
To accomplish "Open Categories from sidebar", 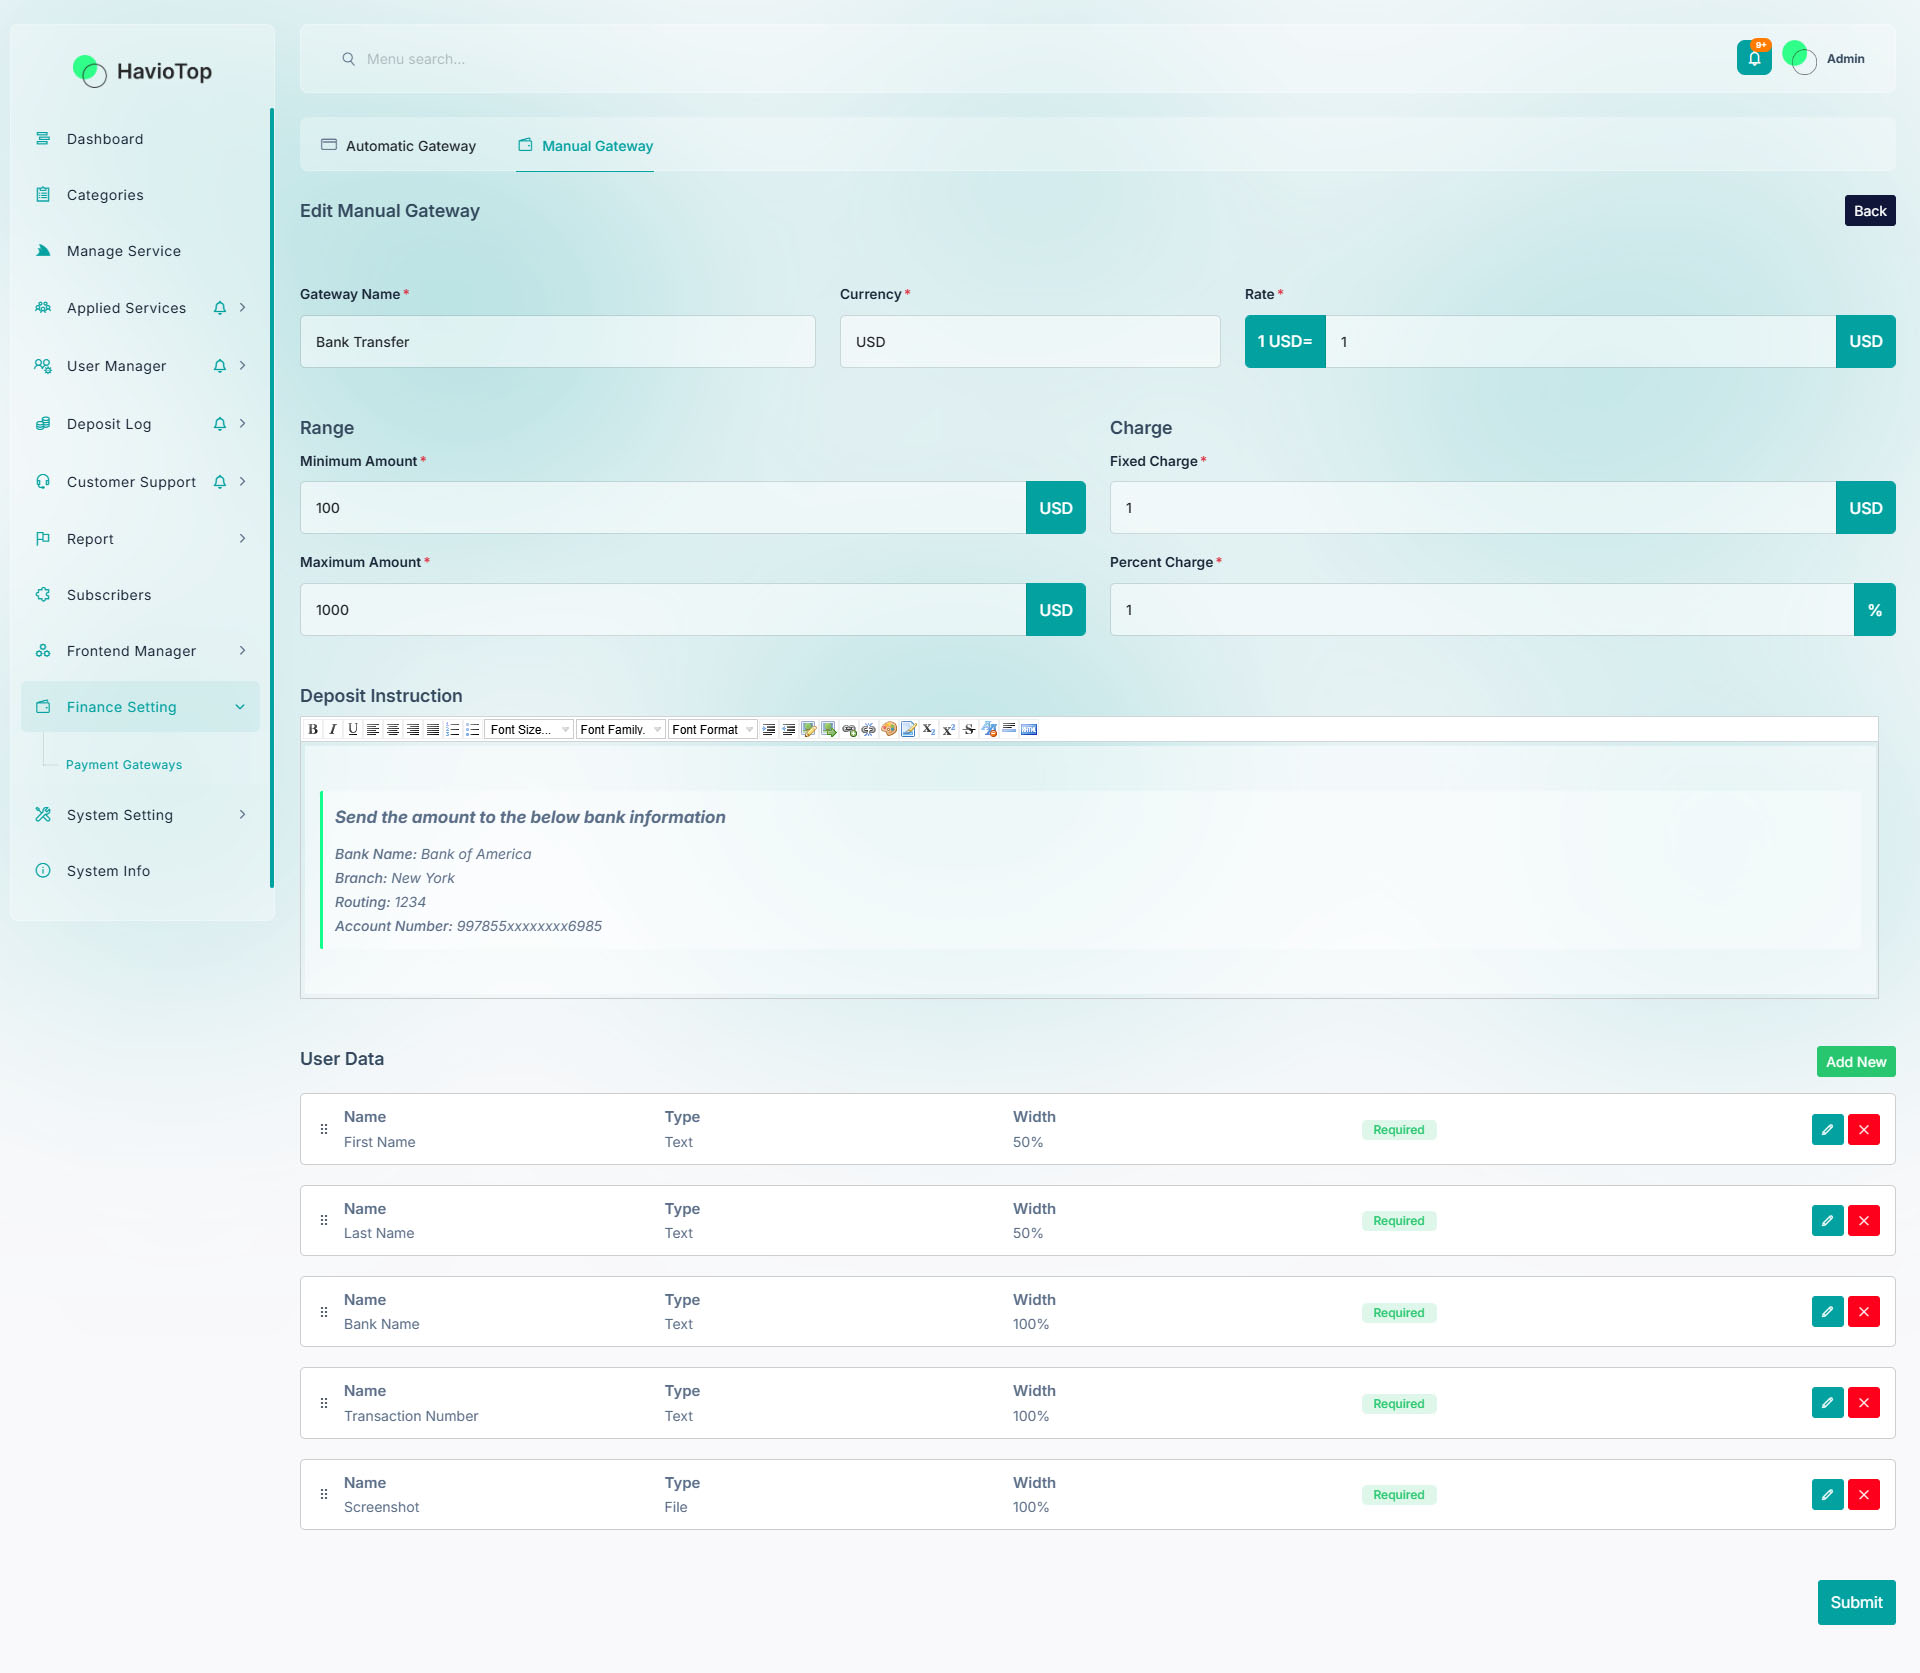I will pos(140,195).
